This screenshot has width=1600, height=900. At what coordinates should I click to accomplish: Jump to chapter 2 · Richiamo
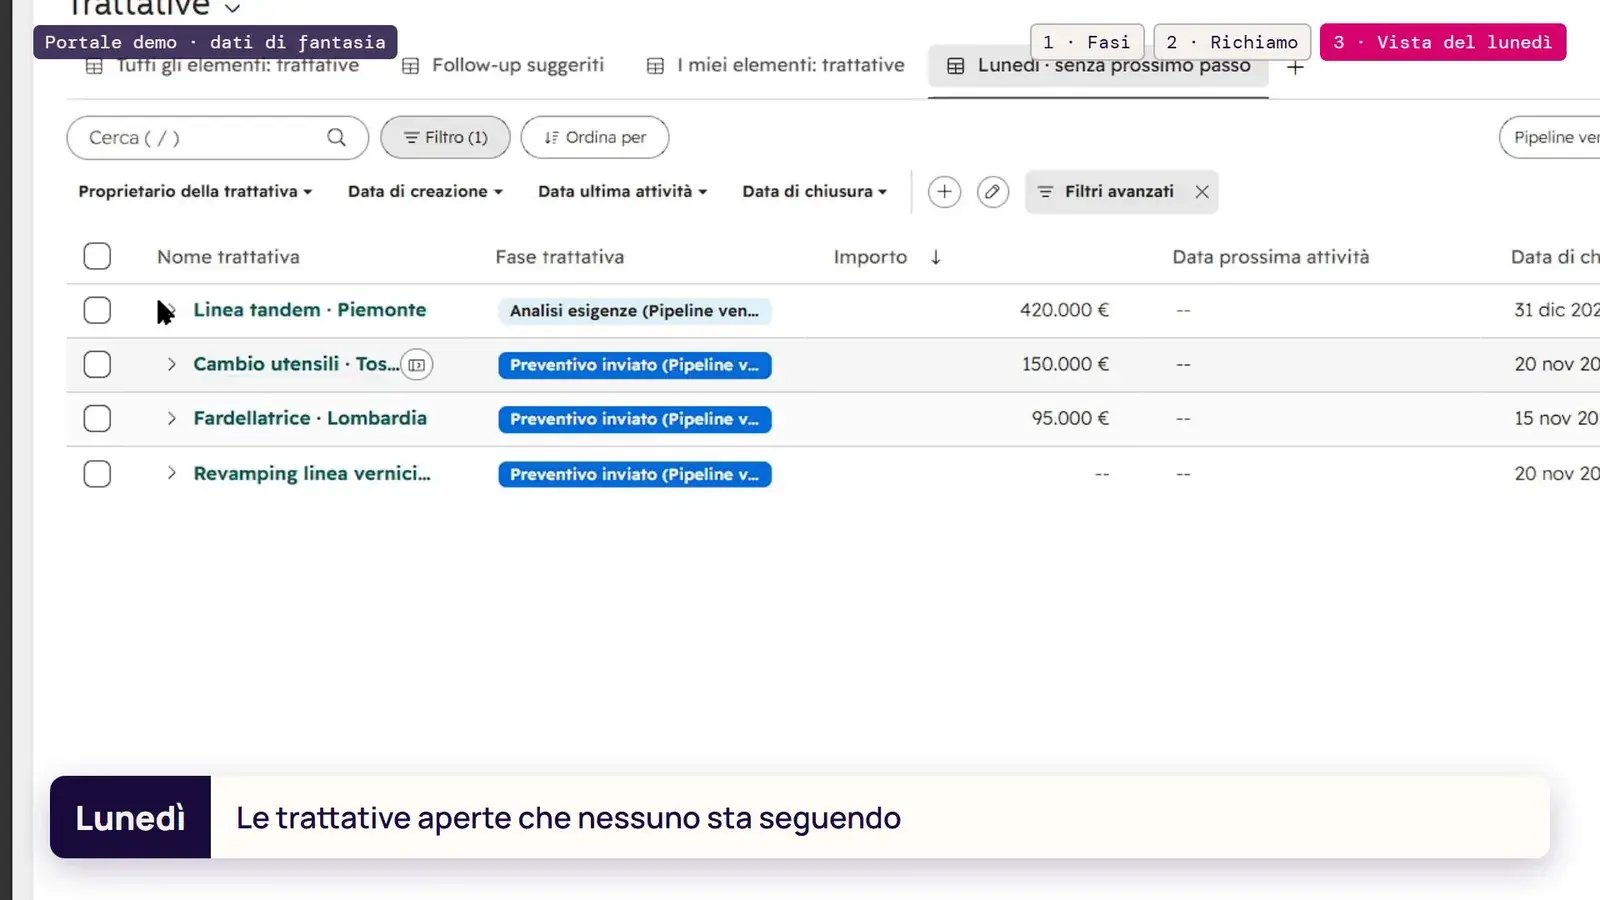[x=1232, y=42]
